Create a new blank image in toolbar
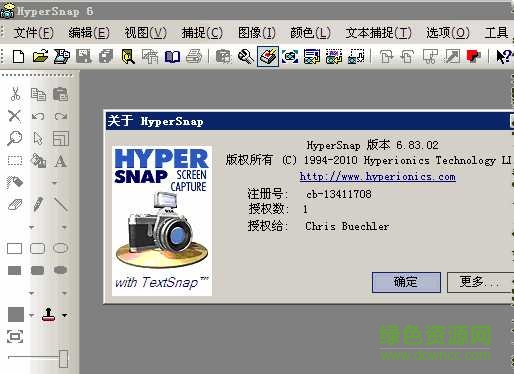 point(18,56)
